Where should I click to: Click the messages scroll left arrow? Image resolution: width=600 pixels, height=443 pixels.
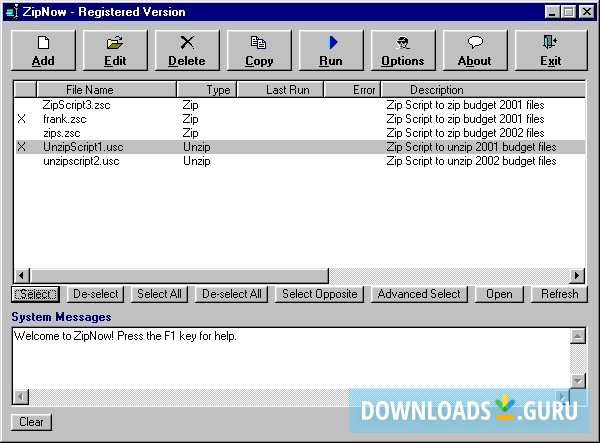pos(21,397)
